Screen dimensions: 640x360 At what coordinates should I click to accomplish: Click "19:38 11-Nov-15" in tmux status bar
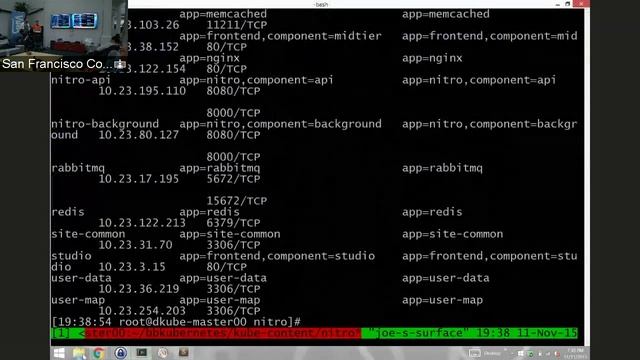tap(527, 333)
